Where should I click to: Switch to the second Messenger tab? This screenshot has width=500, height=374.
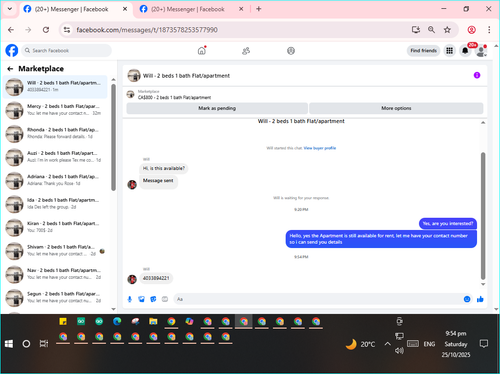click(187, 9)
